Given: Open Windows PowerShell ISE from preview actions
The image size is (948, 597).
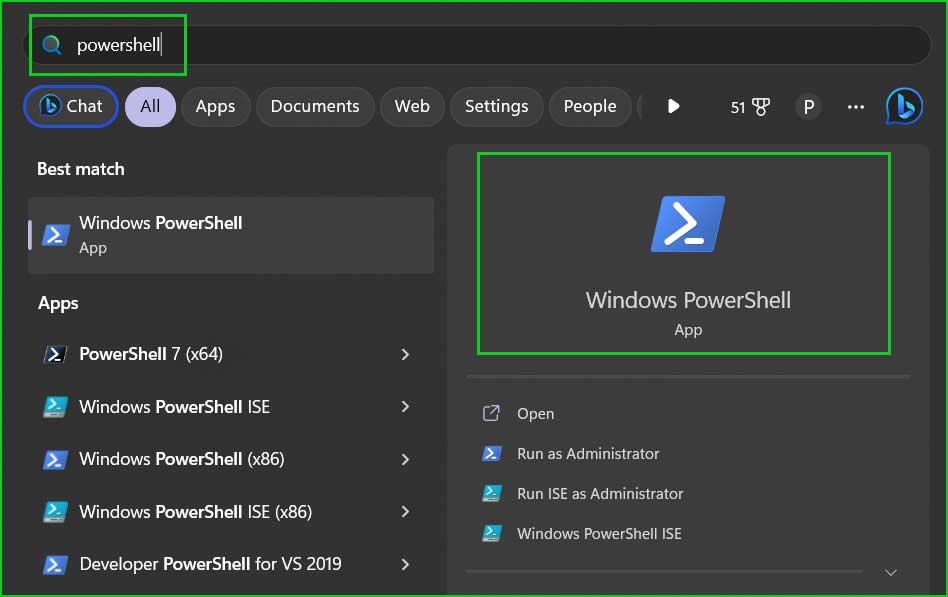Looking at the screenshot, I should (x=599, y=533).
